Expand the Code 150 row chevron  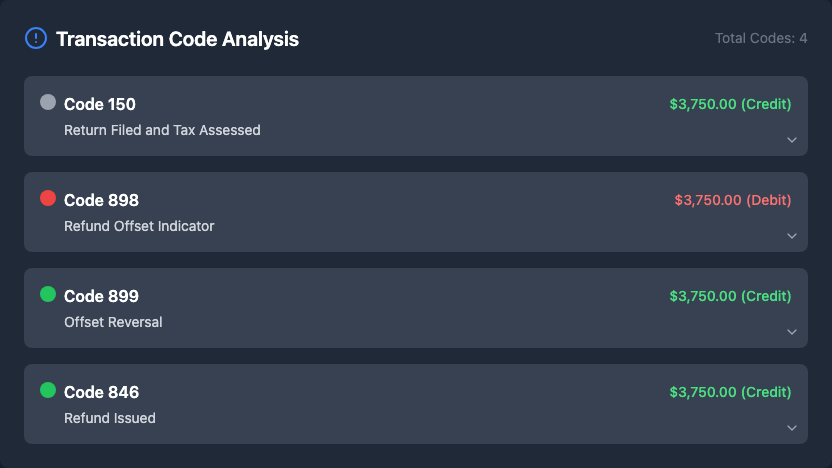792,140
